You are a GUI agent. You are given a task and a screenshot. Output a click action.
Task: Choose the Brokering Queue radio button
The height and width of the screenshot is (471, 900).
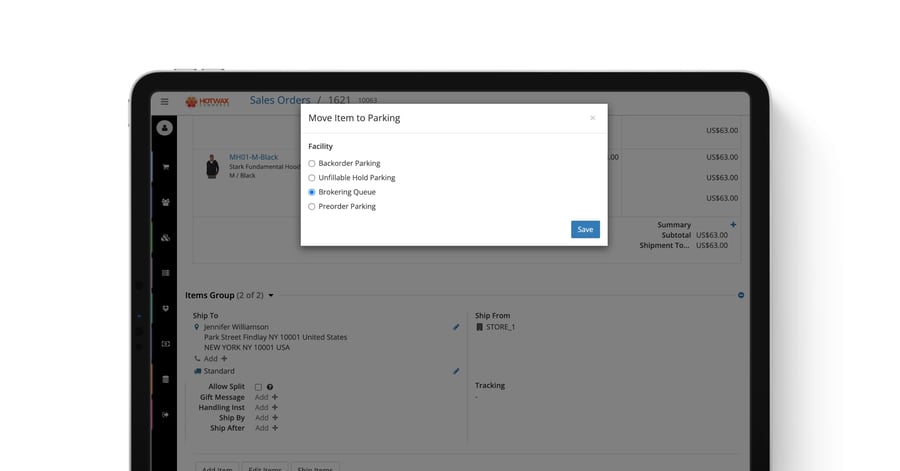tap(312, 192)
